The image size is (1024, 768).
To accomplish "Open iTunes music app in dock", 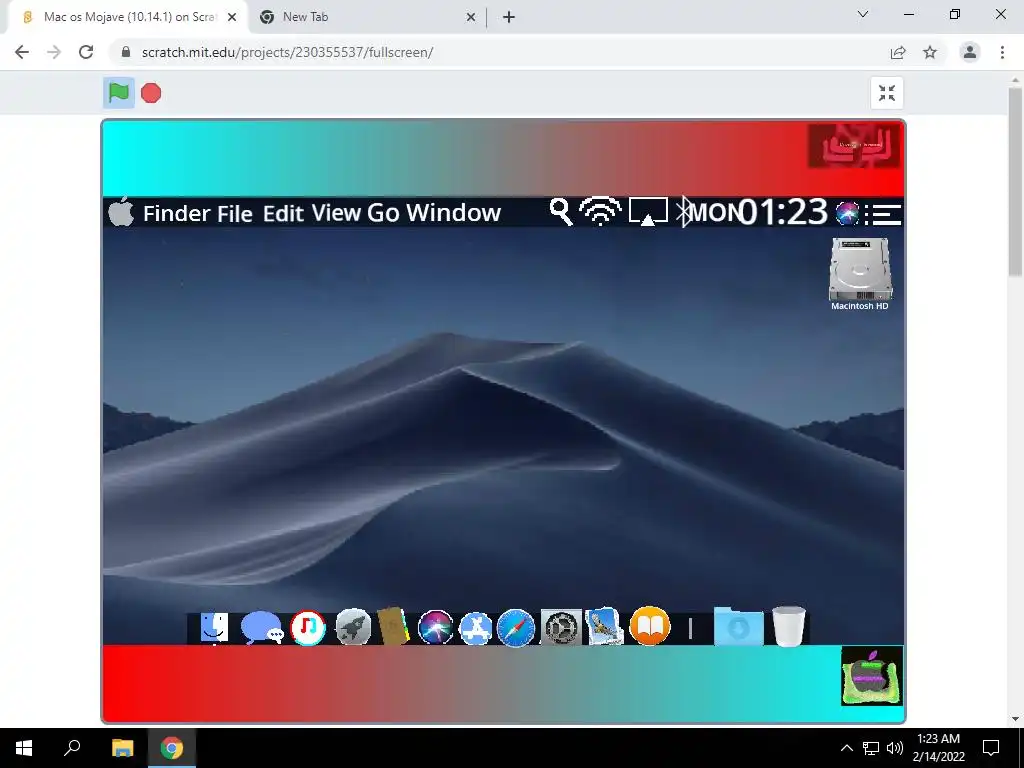I will click(308, 628).
